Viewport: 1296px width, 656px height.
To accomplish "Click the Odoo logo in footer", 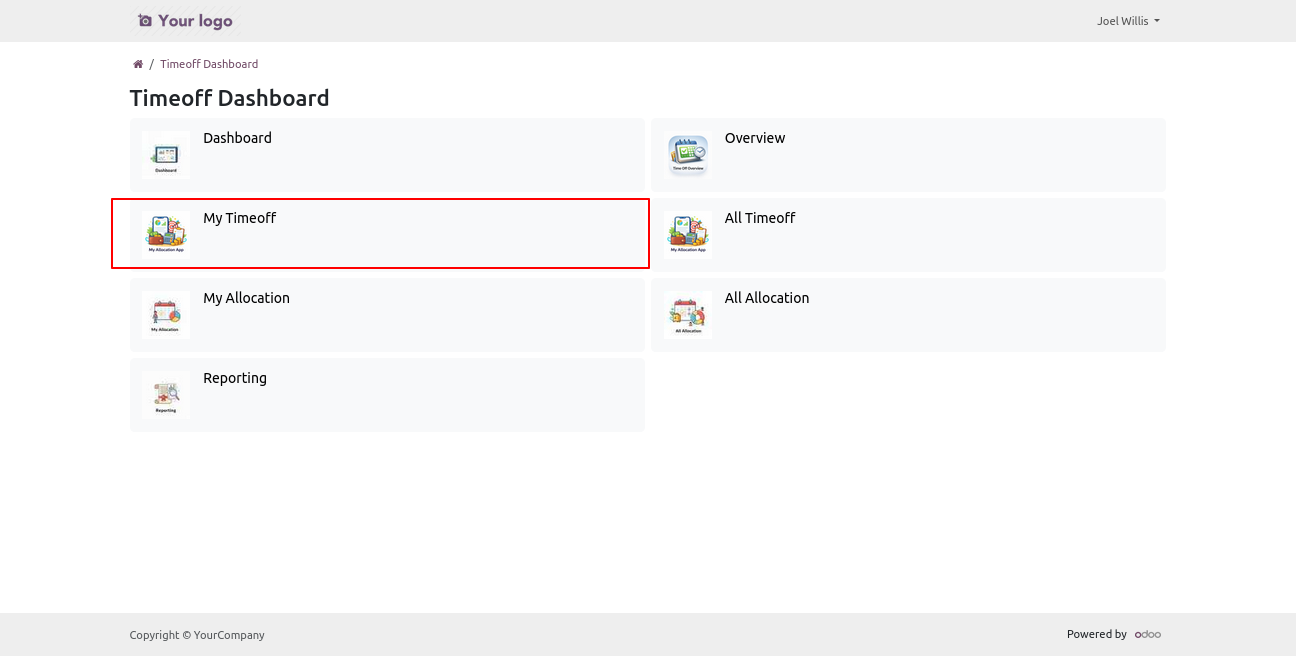I will pyautogui.click(x=1147, y=634).
